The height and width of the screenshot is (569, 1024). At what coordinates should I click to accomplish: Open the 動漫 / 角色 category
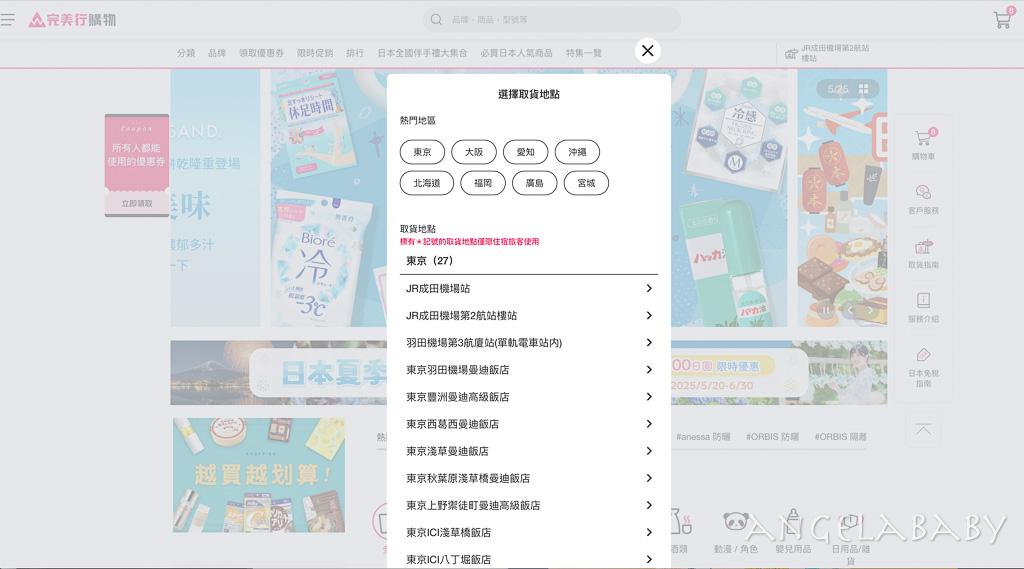coord(736,532)
